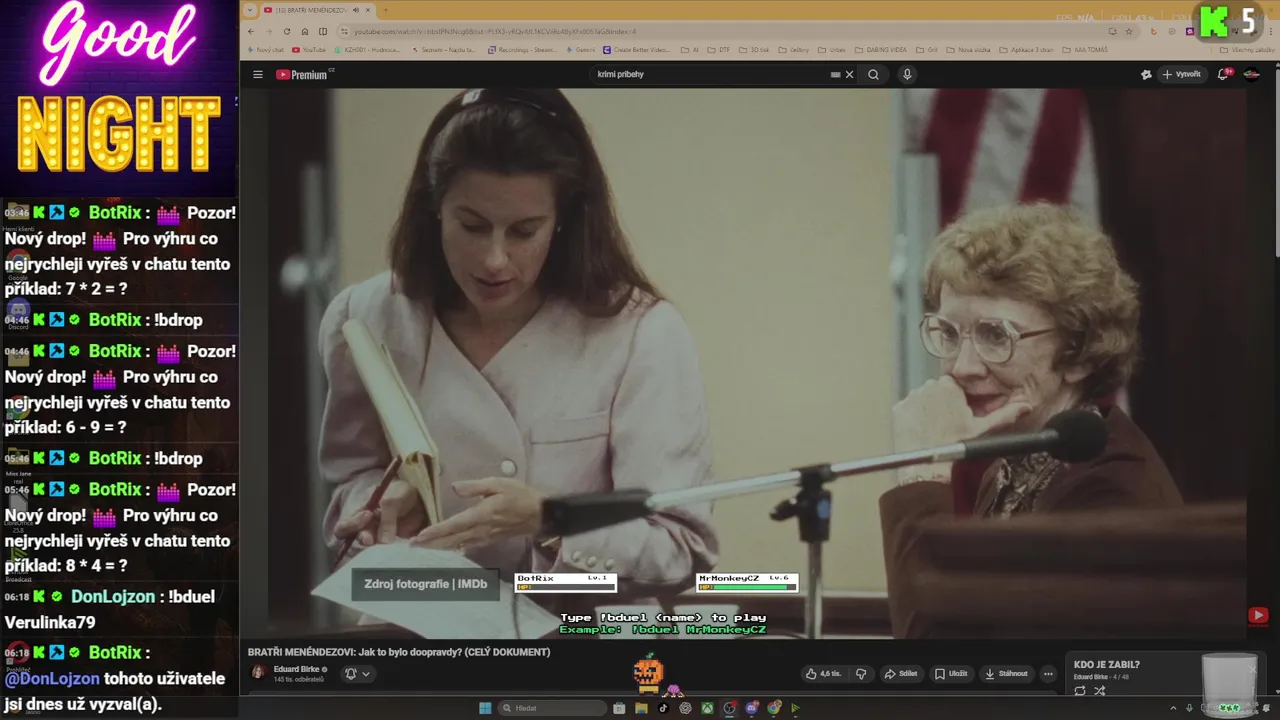
Task: Clear the 'krimi pribehy' search text
Action: point(850,75)
